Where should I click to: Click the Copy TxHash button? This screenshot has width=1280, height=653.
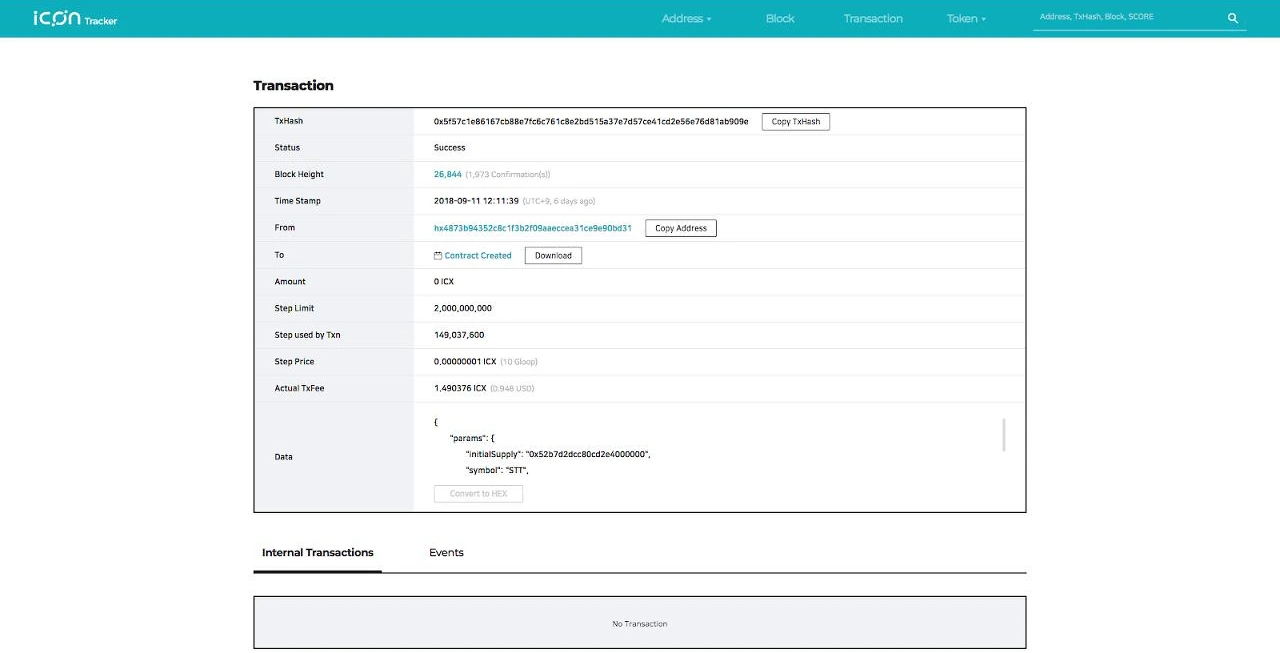[795, 122]
